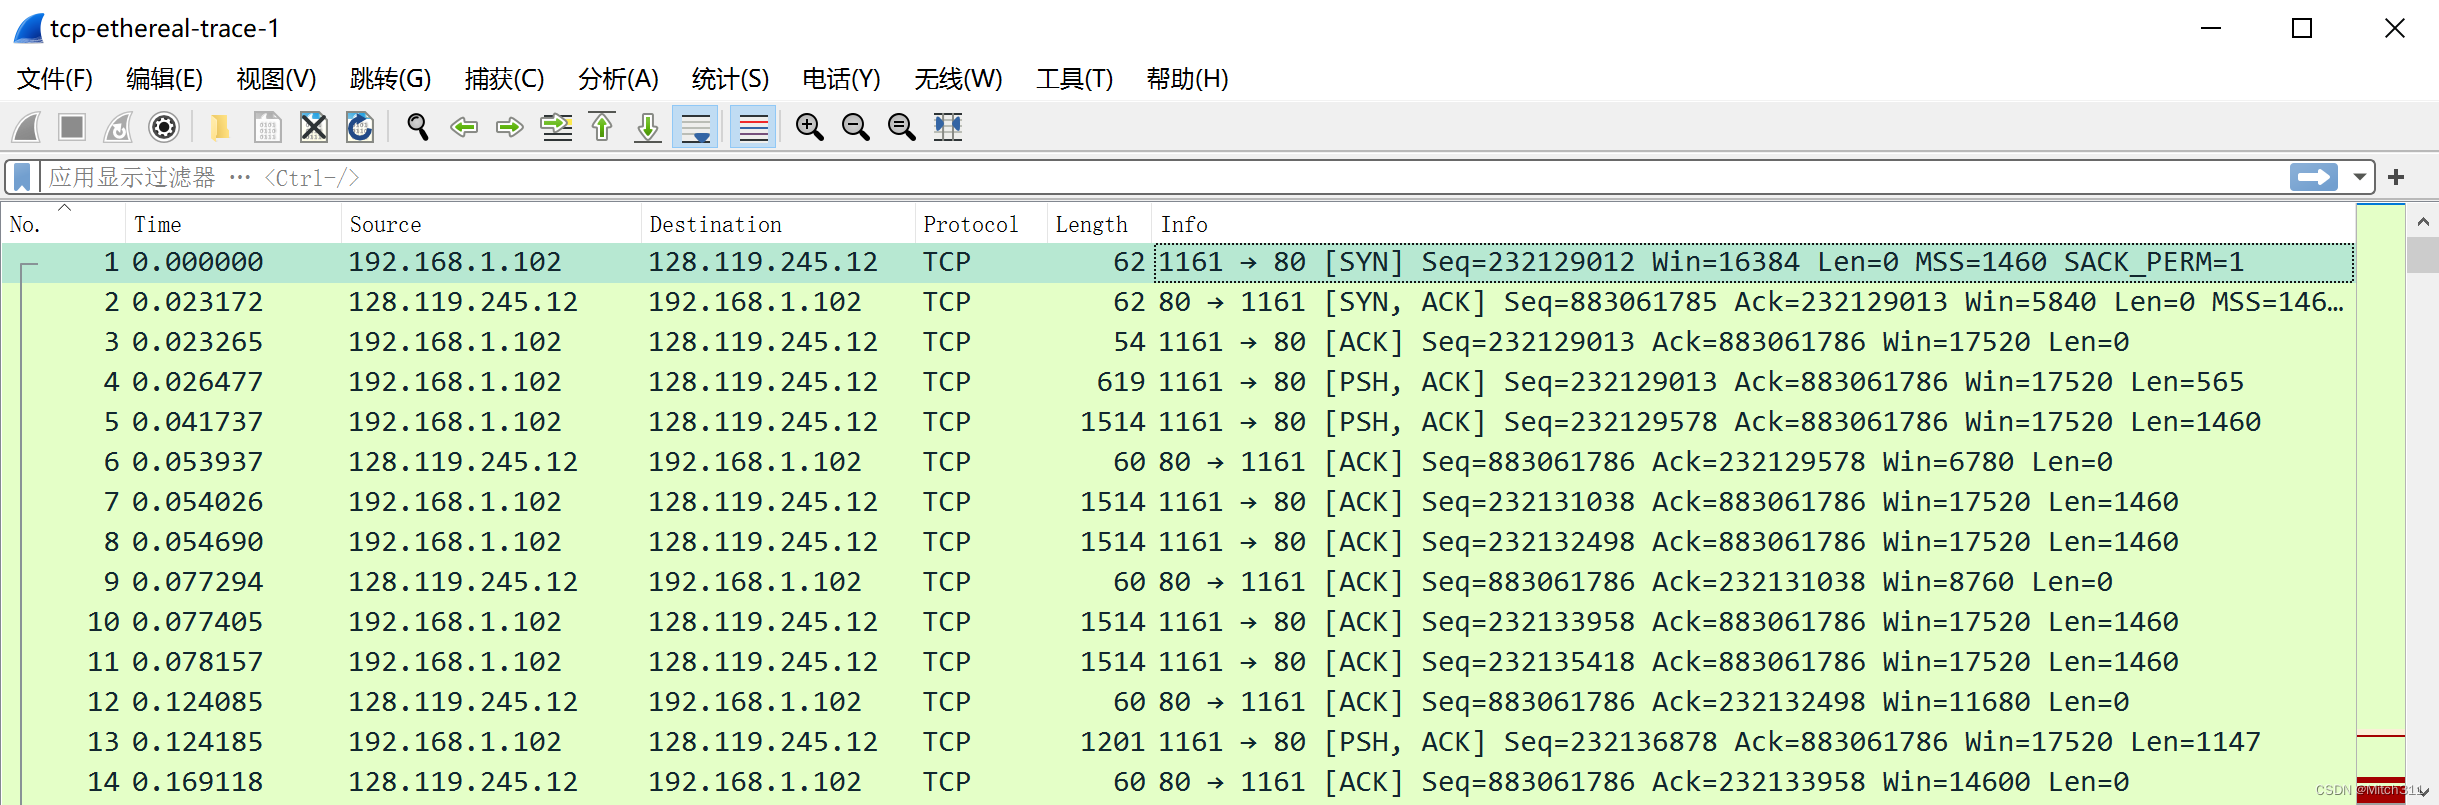Open the 统计(S) menu
The image size is (2439, 805).
pos(731,78)
